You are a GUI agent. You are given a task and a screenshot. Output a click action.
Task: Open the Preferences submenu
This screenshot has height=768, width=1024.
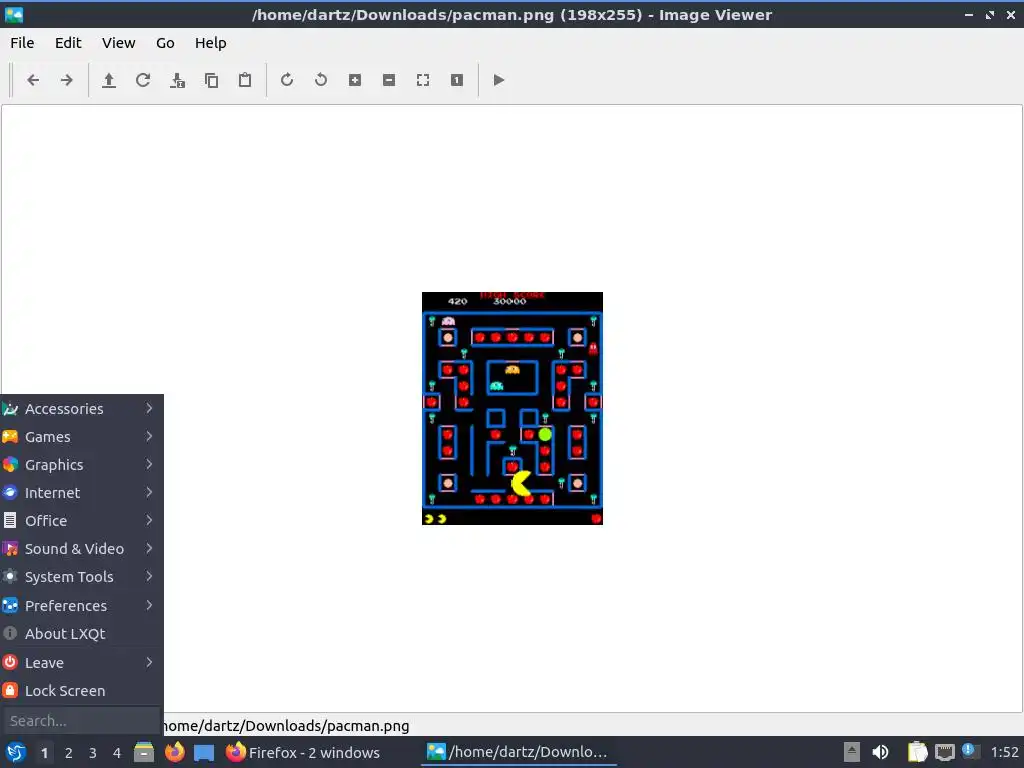point(81,606)
